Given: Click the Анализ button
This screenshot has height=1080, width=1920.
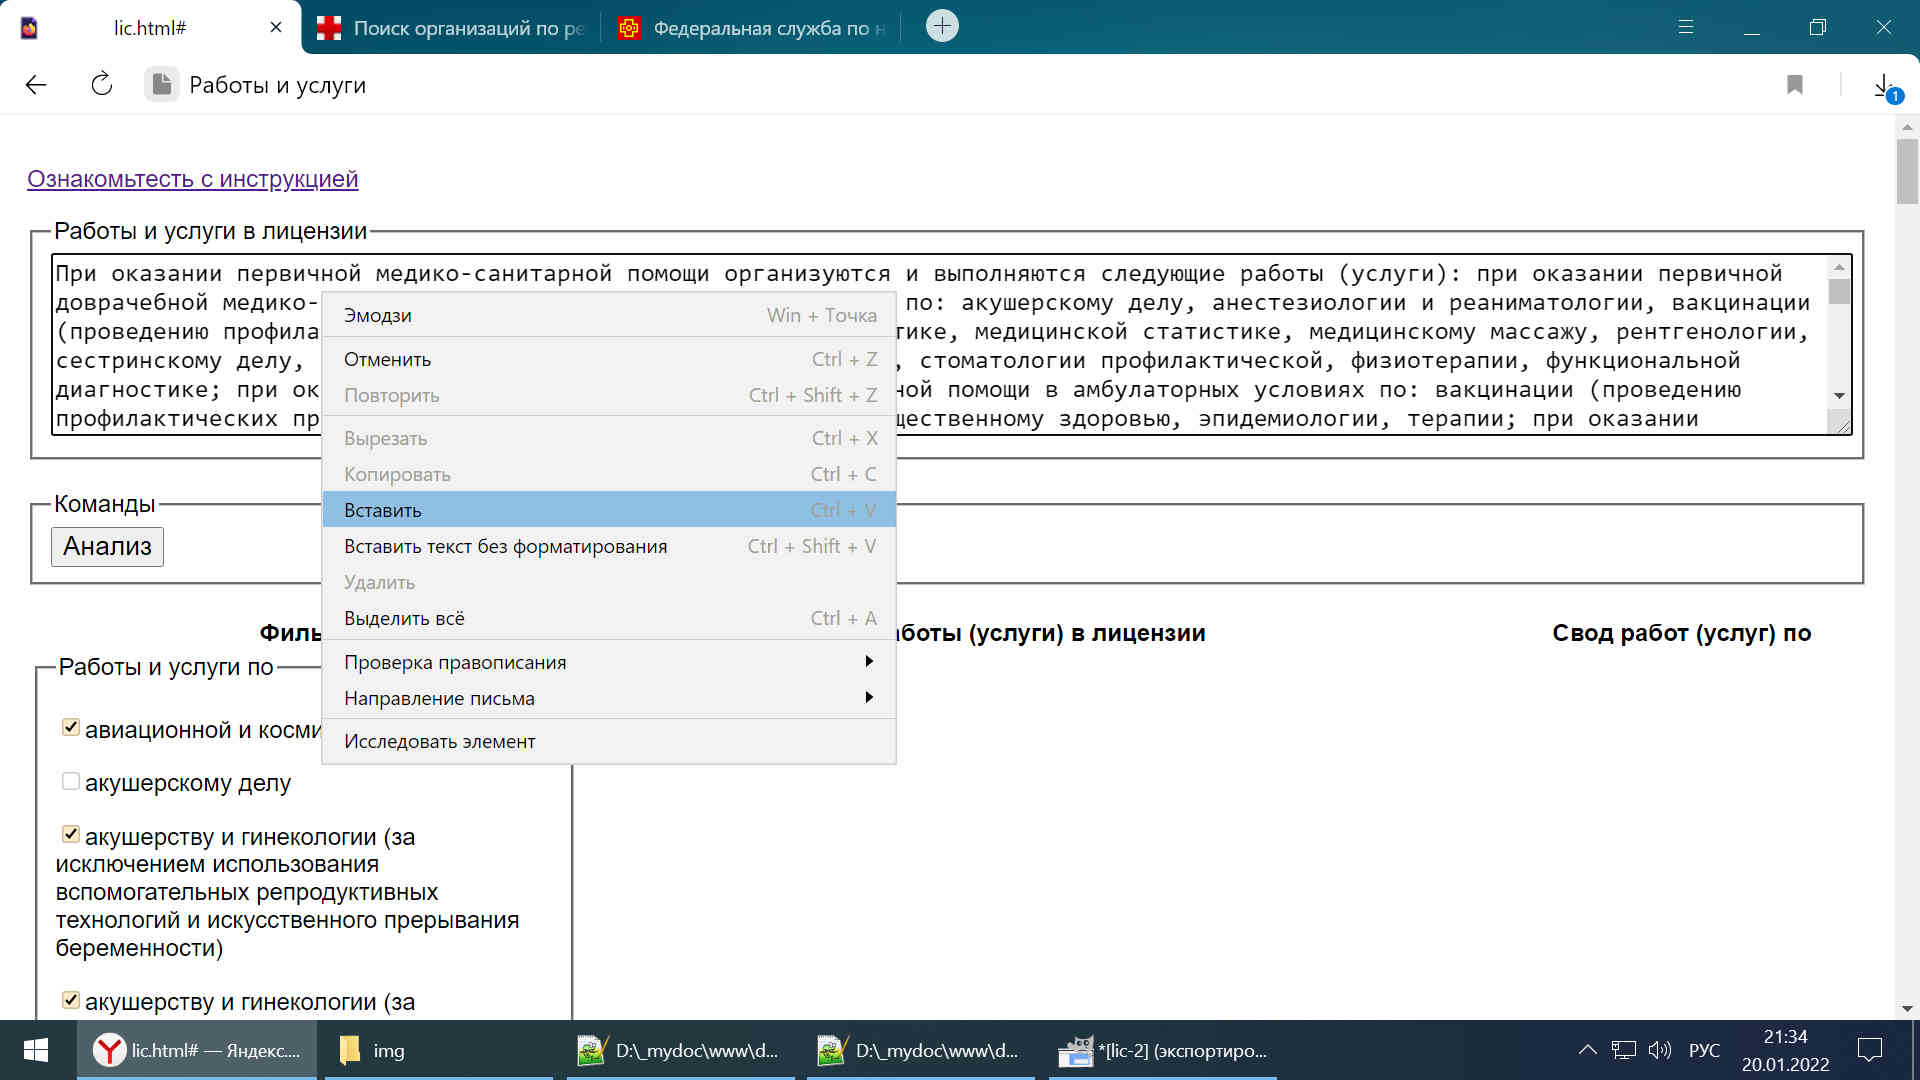Looking at the screenshot, I should (x=107, y=546).
